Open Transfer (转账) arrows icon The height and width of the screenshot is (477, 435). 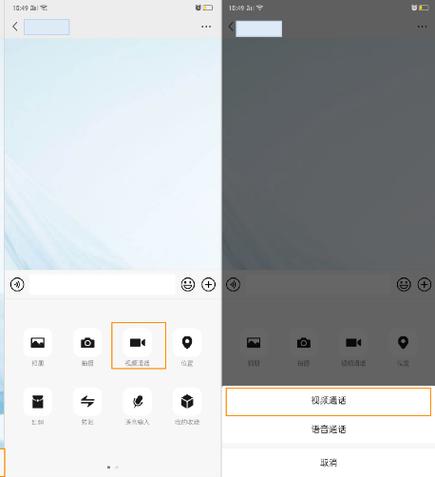88,401
